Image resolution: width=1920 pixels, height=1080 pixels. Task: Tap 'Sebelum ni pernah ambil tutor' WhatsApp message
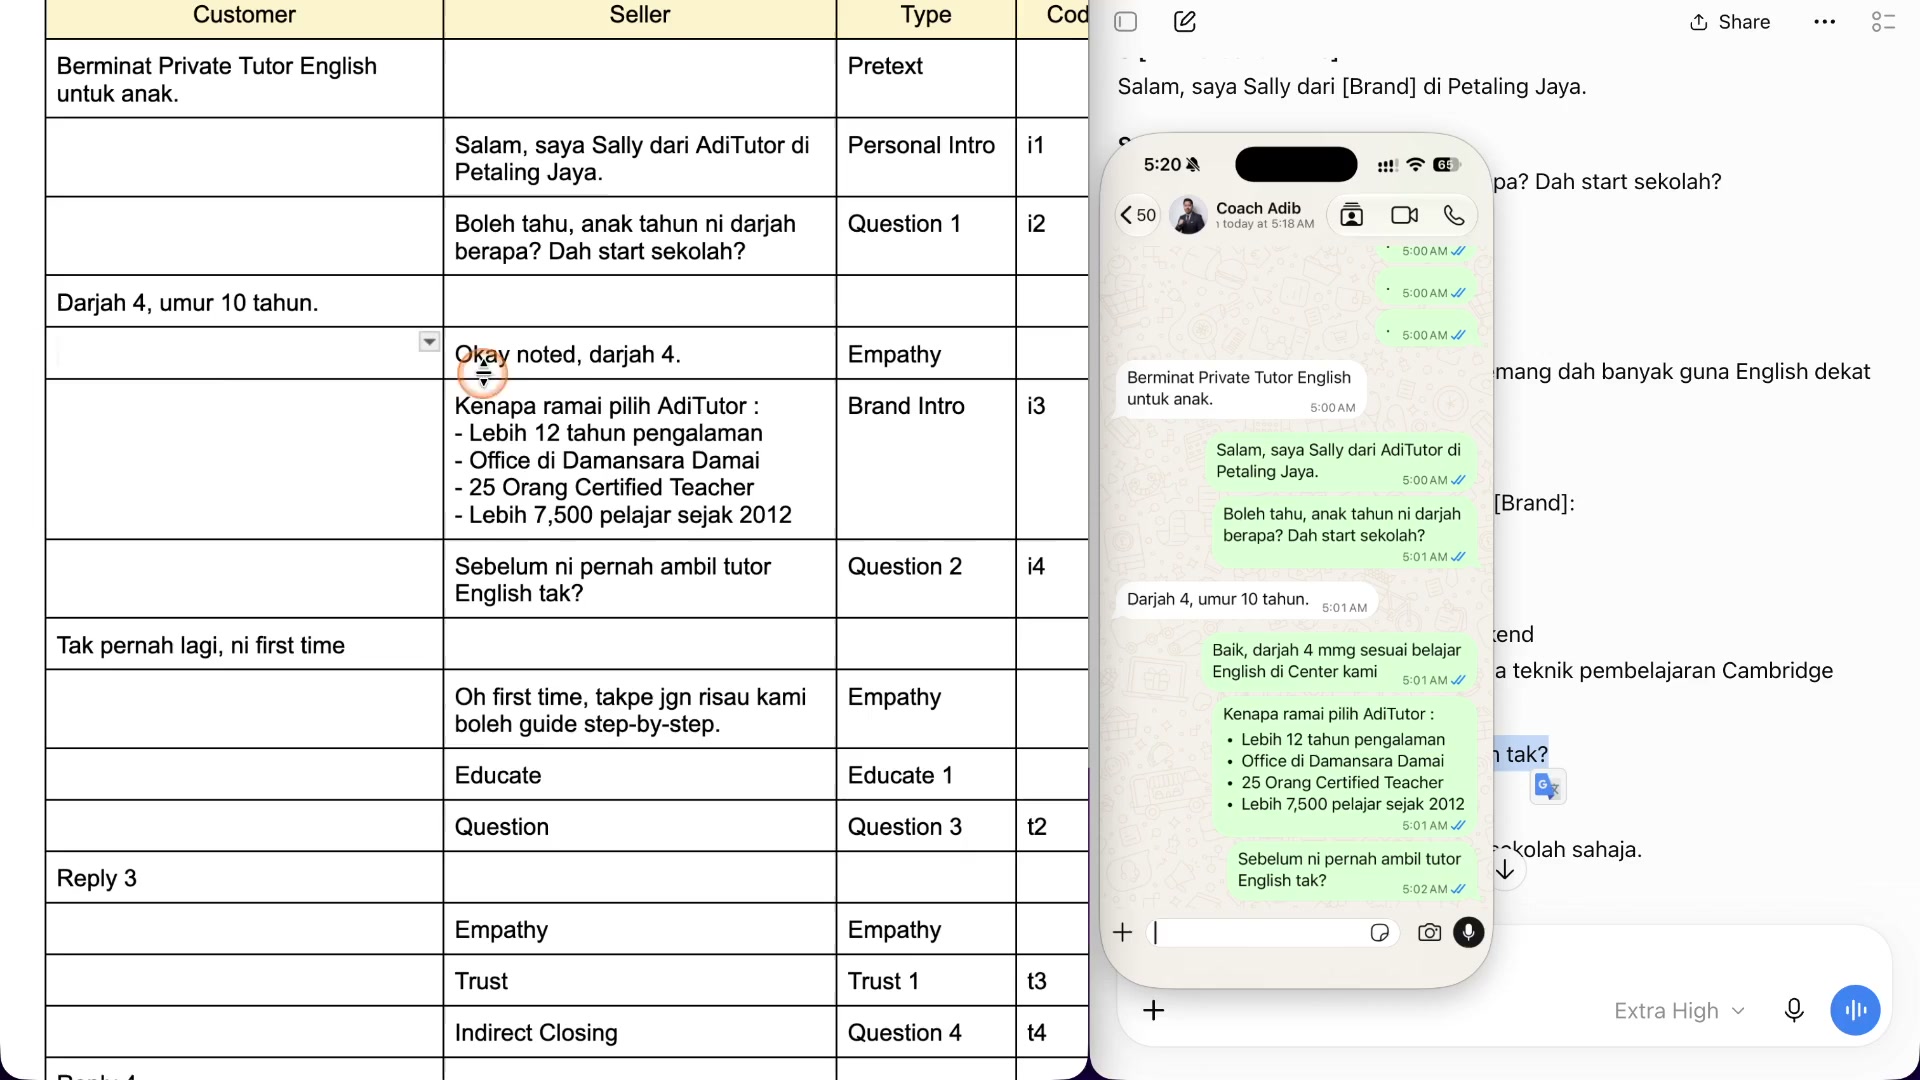[x=1351, y=871]
